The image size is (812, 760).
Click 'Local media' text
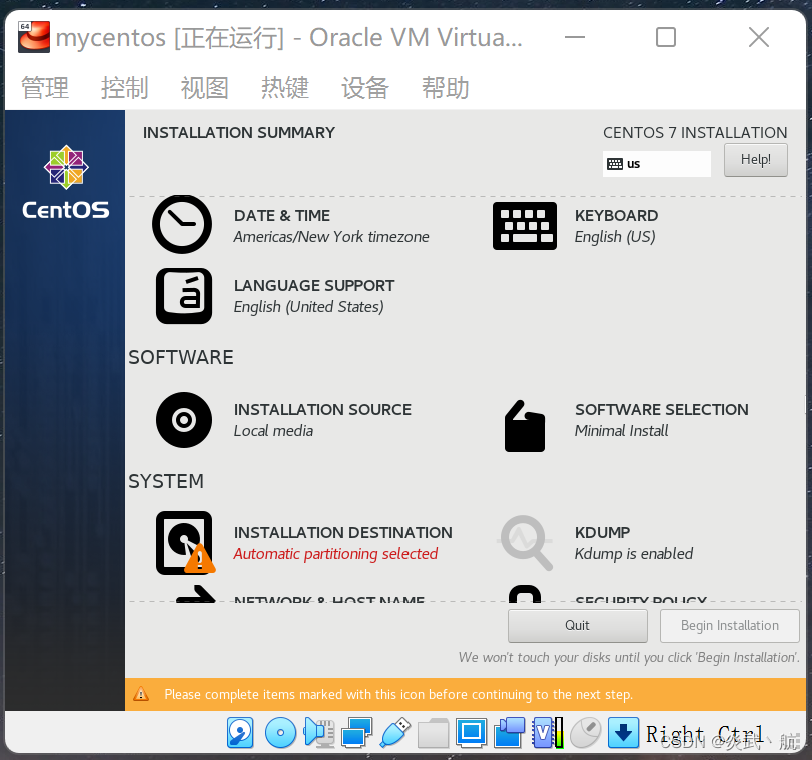273,431
